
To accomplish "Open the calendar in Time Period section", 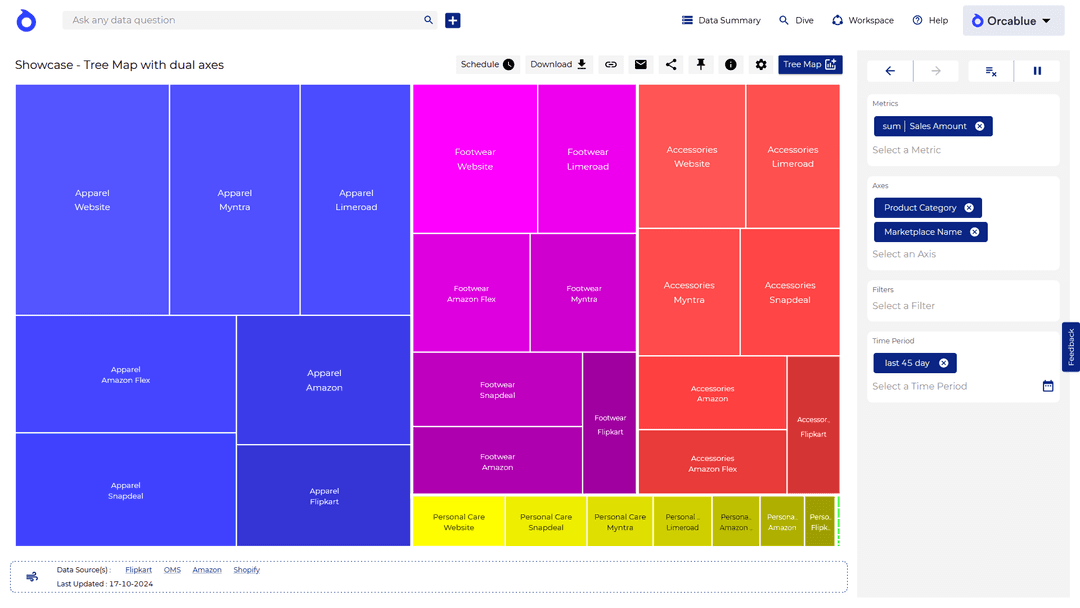I will [1047, 385].
